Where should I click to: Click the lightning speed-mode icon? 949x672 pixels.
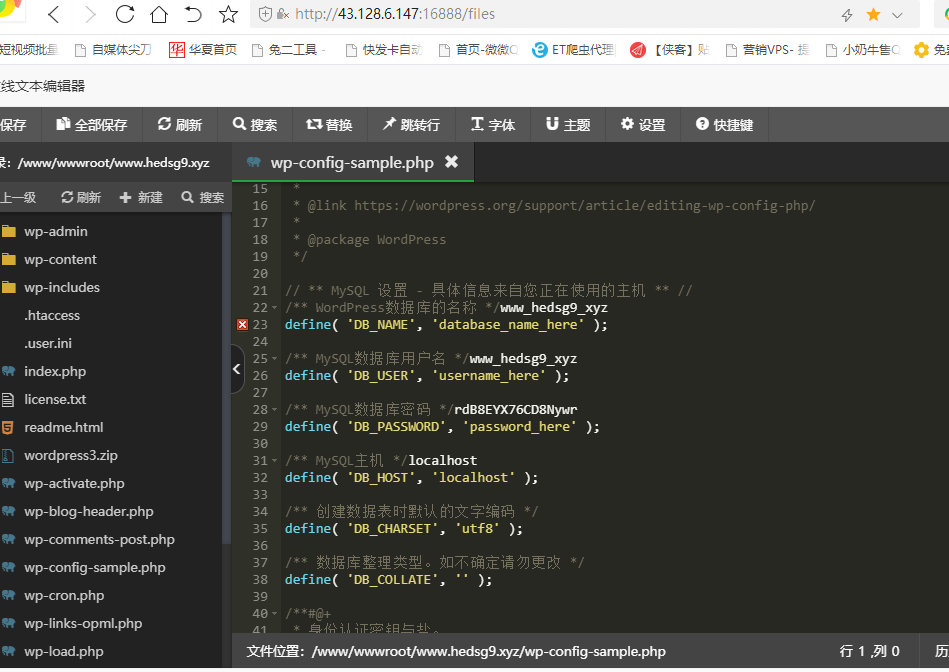click(847, 15)
